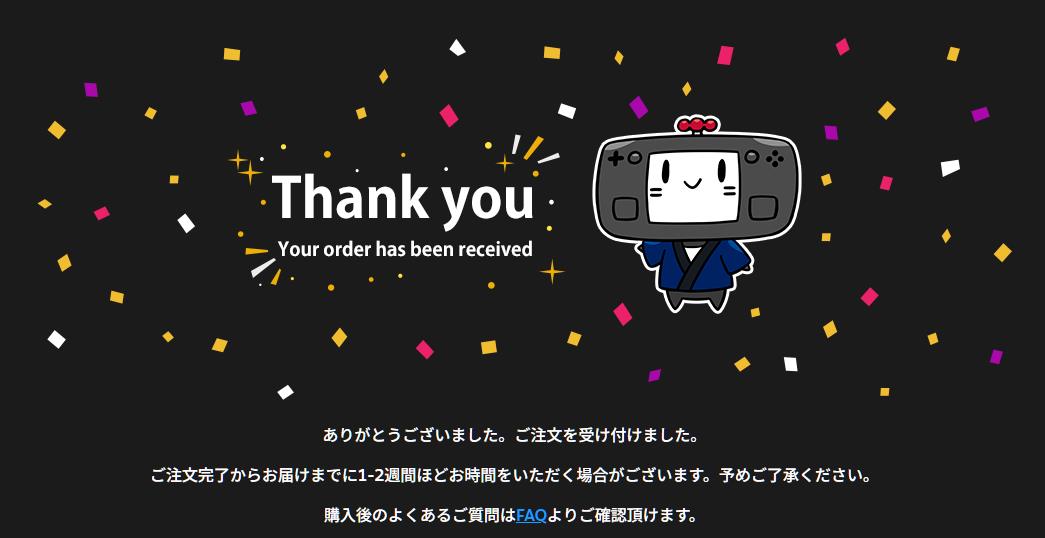Click gold sparkle star below "received"
Screen dimensions: 1045x538
tap(552, 271)
